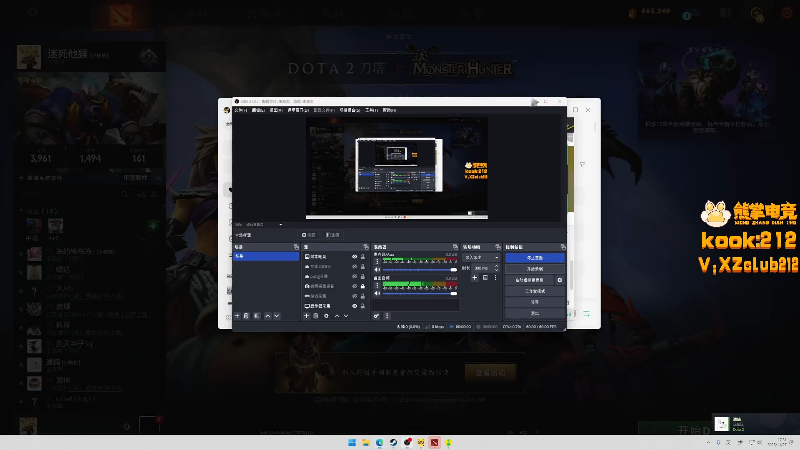This screenshot has width=800, height=450.
Task: Open the fade transition type dropdown
Action: (x=481, y=258)
